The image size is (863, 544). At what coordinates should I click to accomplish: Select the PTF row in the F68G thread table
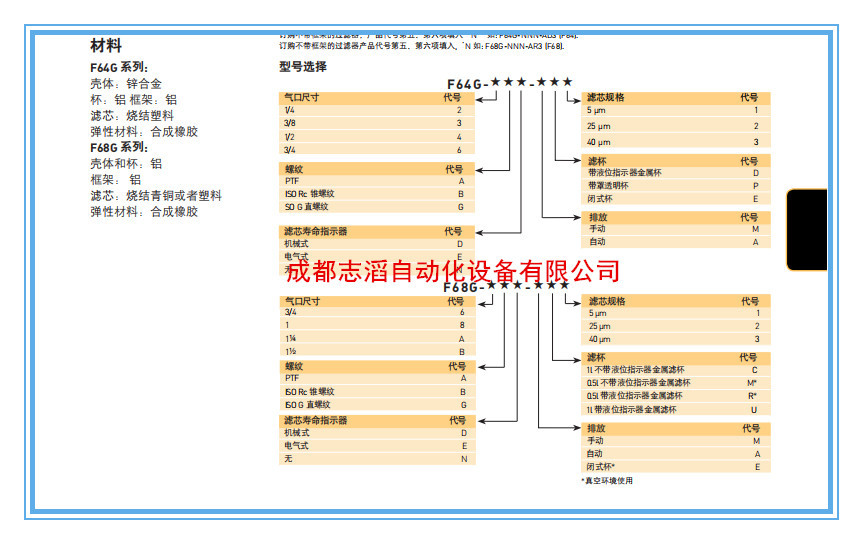pyautogui.click(x=378, y=378)
